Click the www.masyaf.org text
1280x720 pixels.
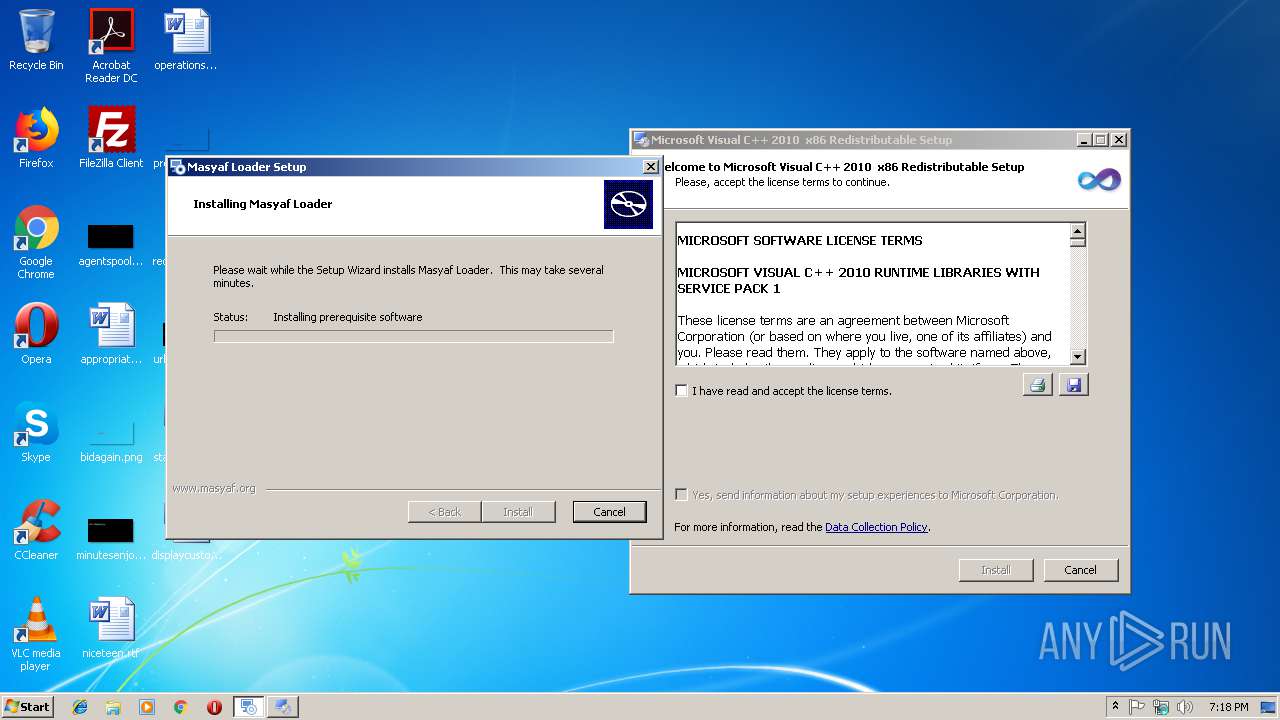214,489
